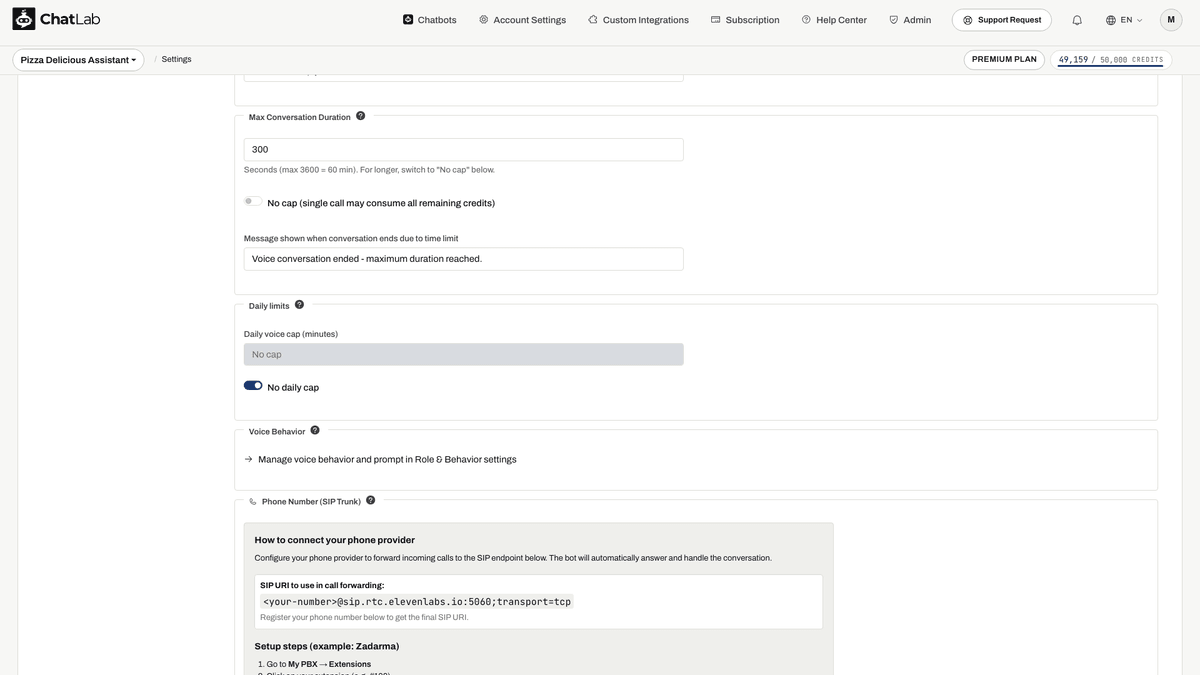The width and height of the screenshot is (1200, 675).
Task: Click the ChatLab logo icon
Action: (24, 19)
